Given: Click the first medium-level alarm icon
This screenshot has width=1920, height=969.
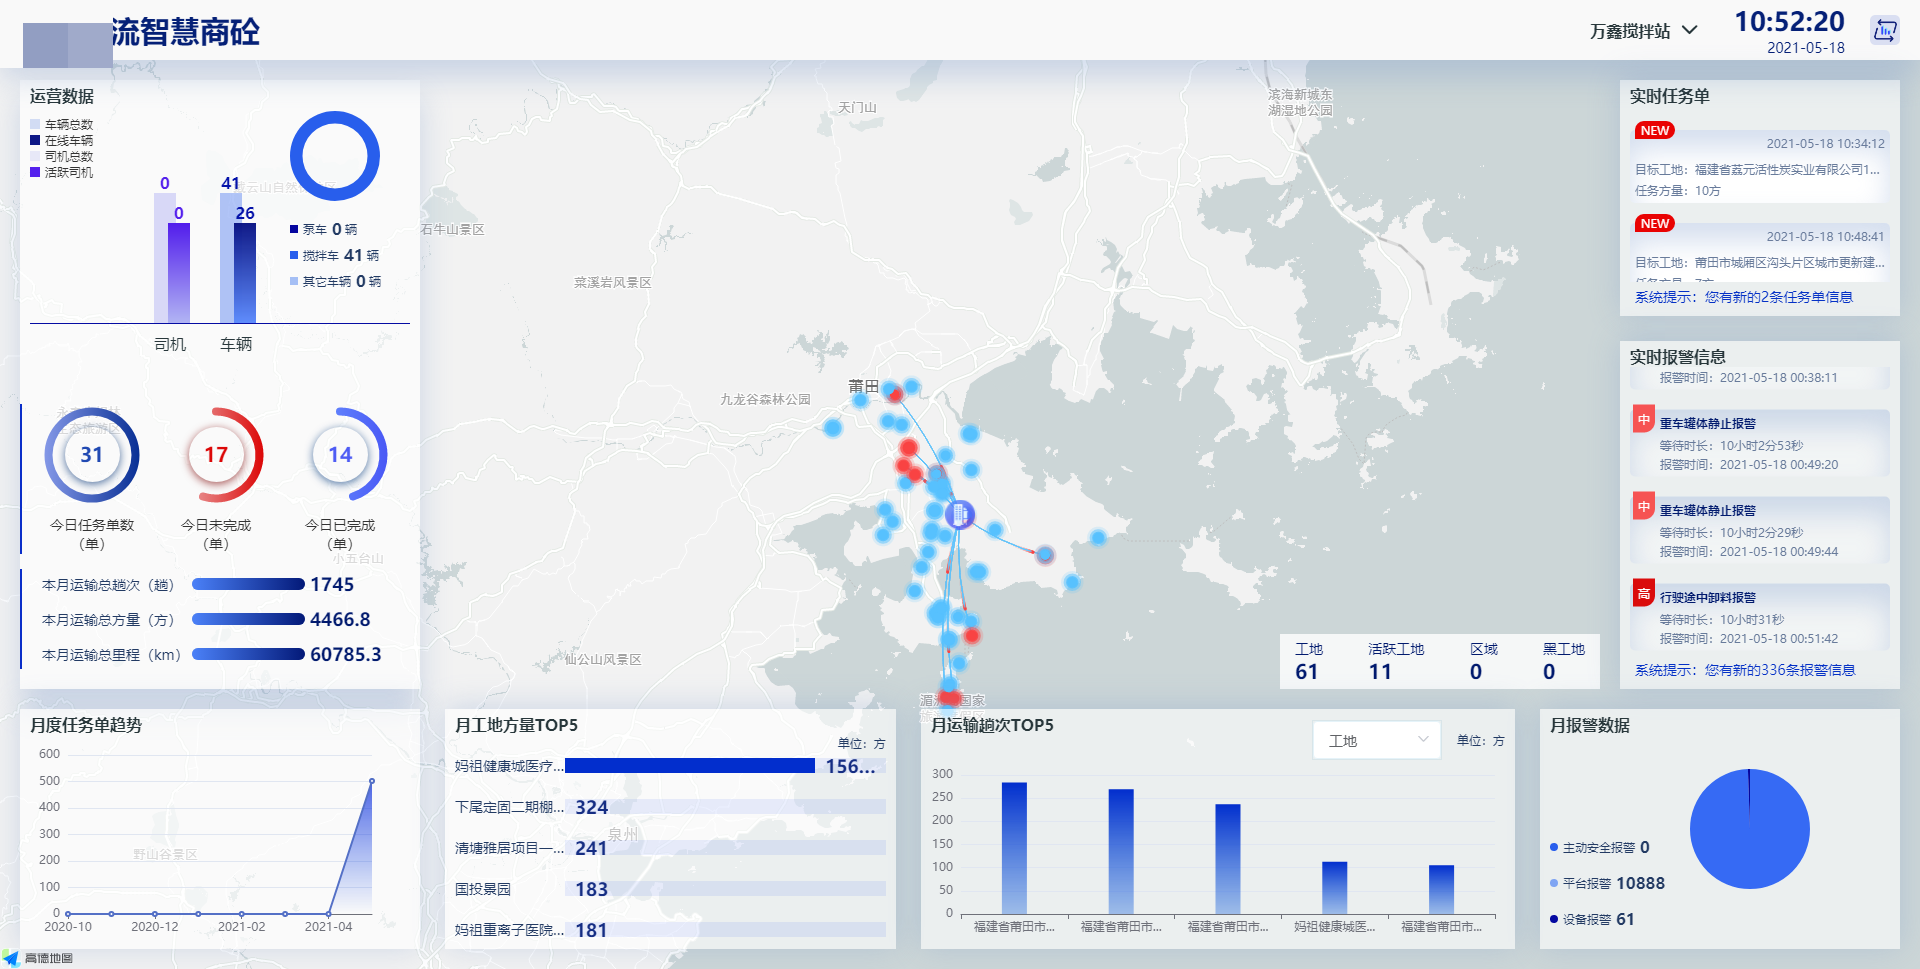Looking at the screenshot, I should tap(1643, 420).
